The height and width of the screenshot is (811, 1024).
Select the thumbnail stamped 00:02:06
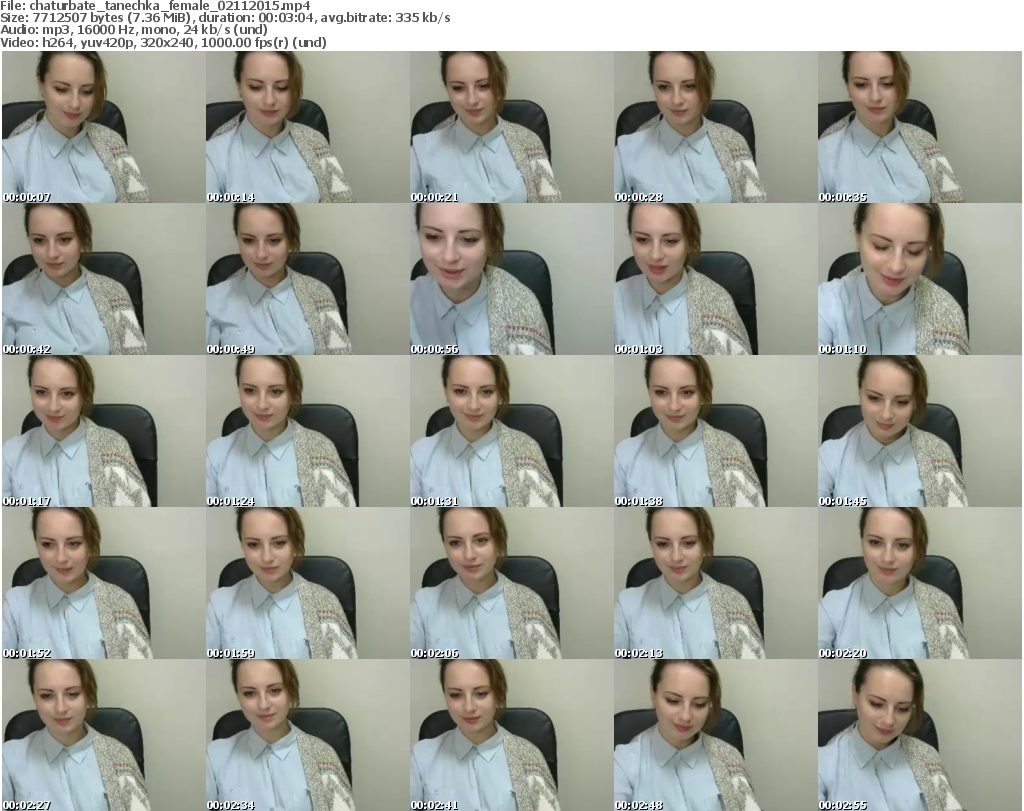(511, 583)
